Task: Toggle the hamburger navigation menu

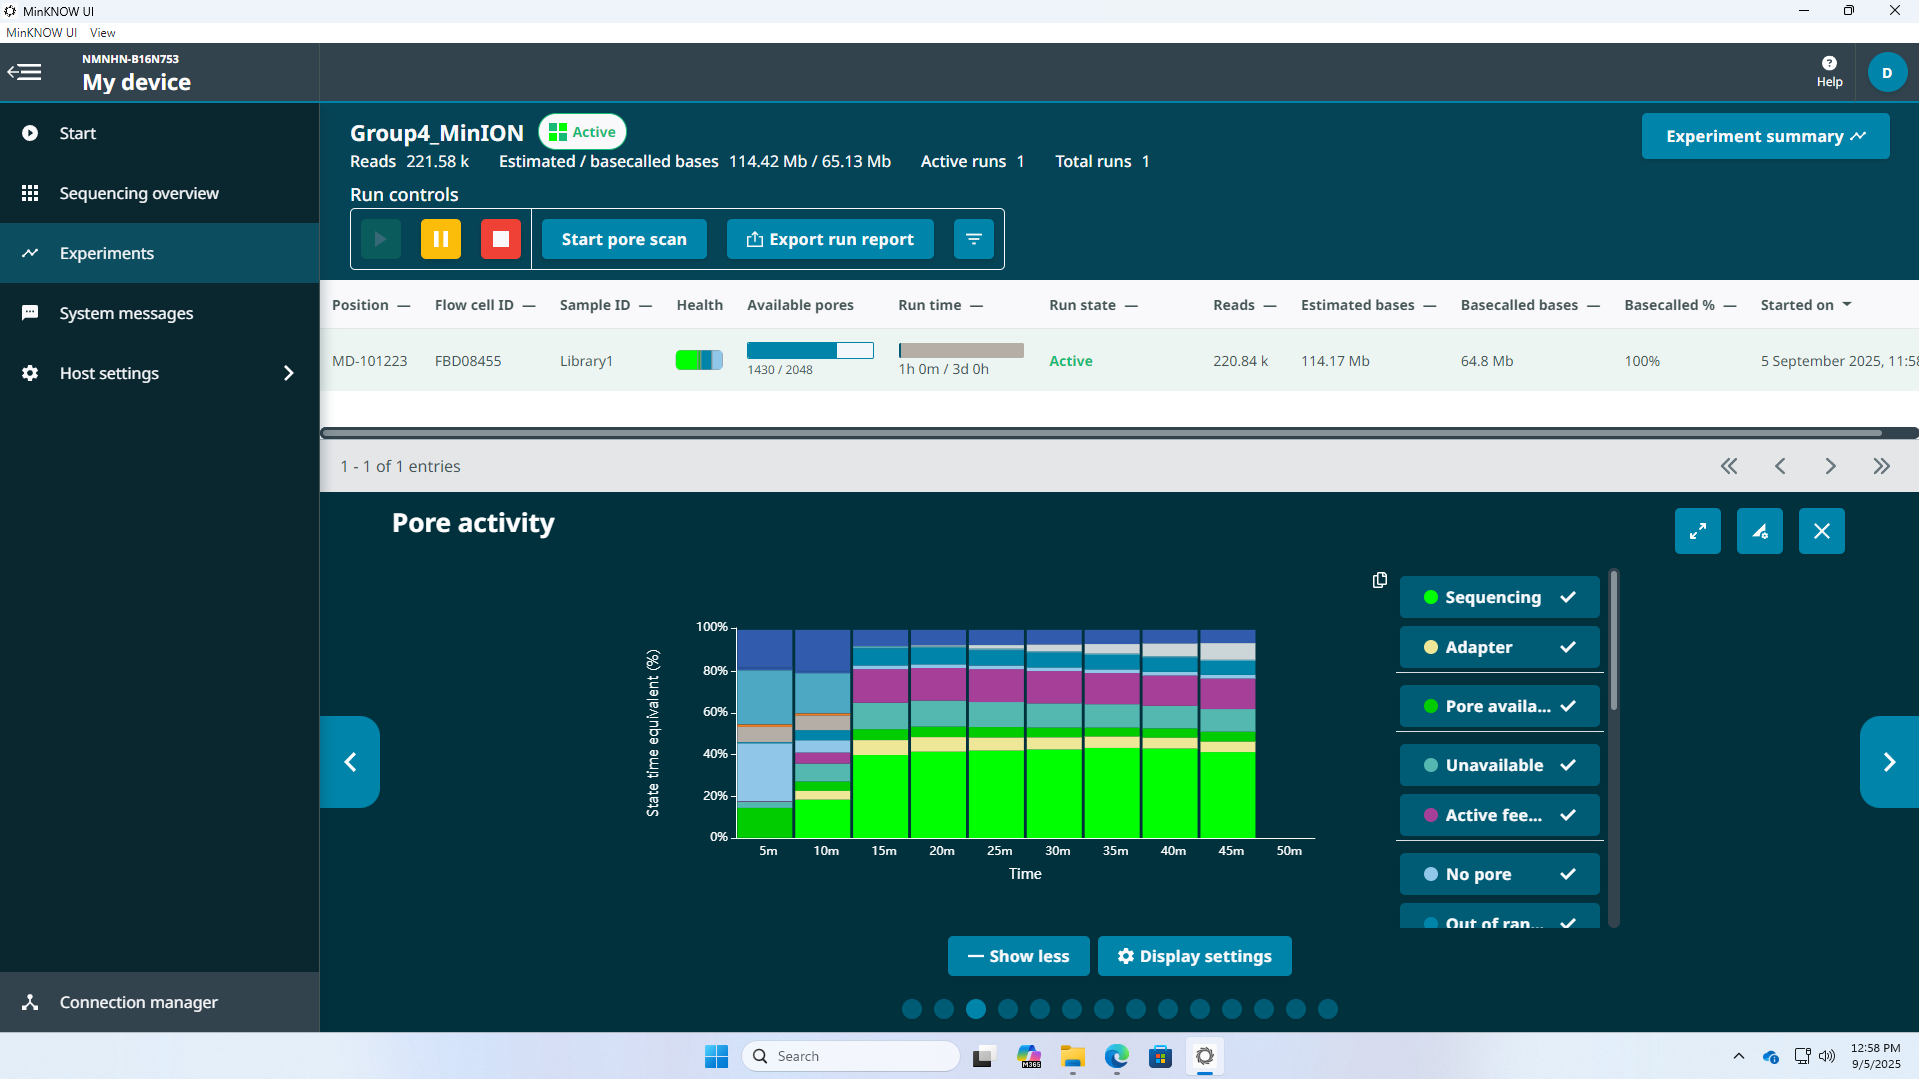Action: (25, 72)
